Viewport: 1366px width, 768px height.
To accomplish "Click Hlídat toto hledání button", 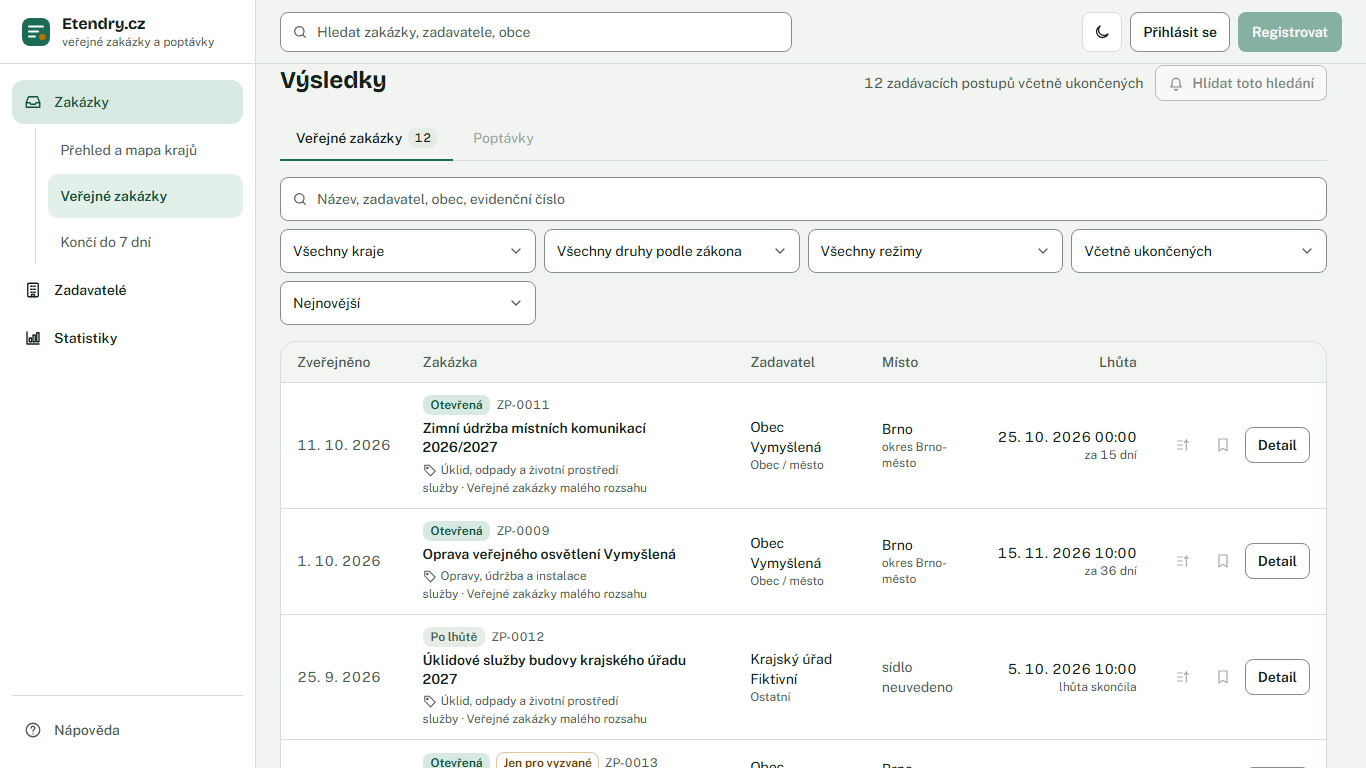I will pyautogui.click(x=1241, y=83).
